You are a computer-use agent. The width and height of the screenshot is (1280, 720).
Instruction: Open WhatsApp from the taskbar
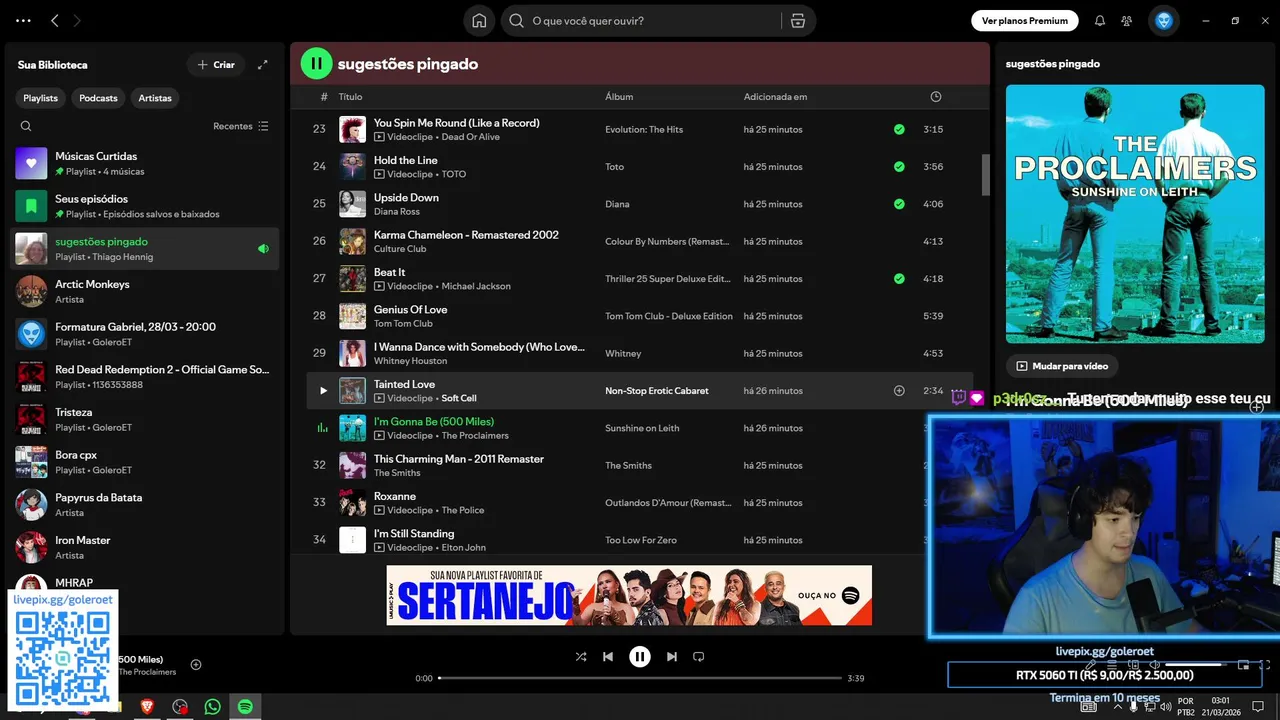coord(212,707)
